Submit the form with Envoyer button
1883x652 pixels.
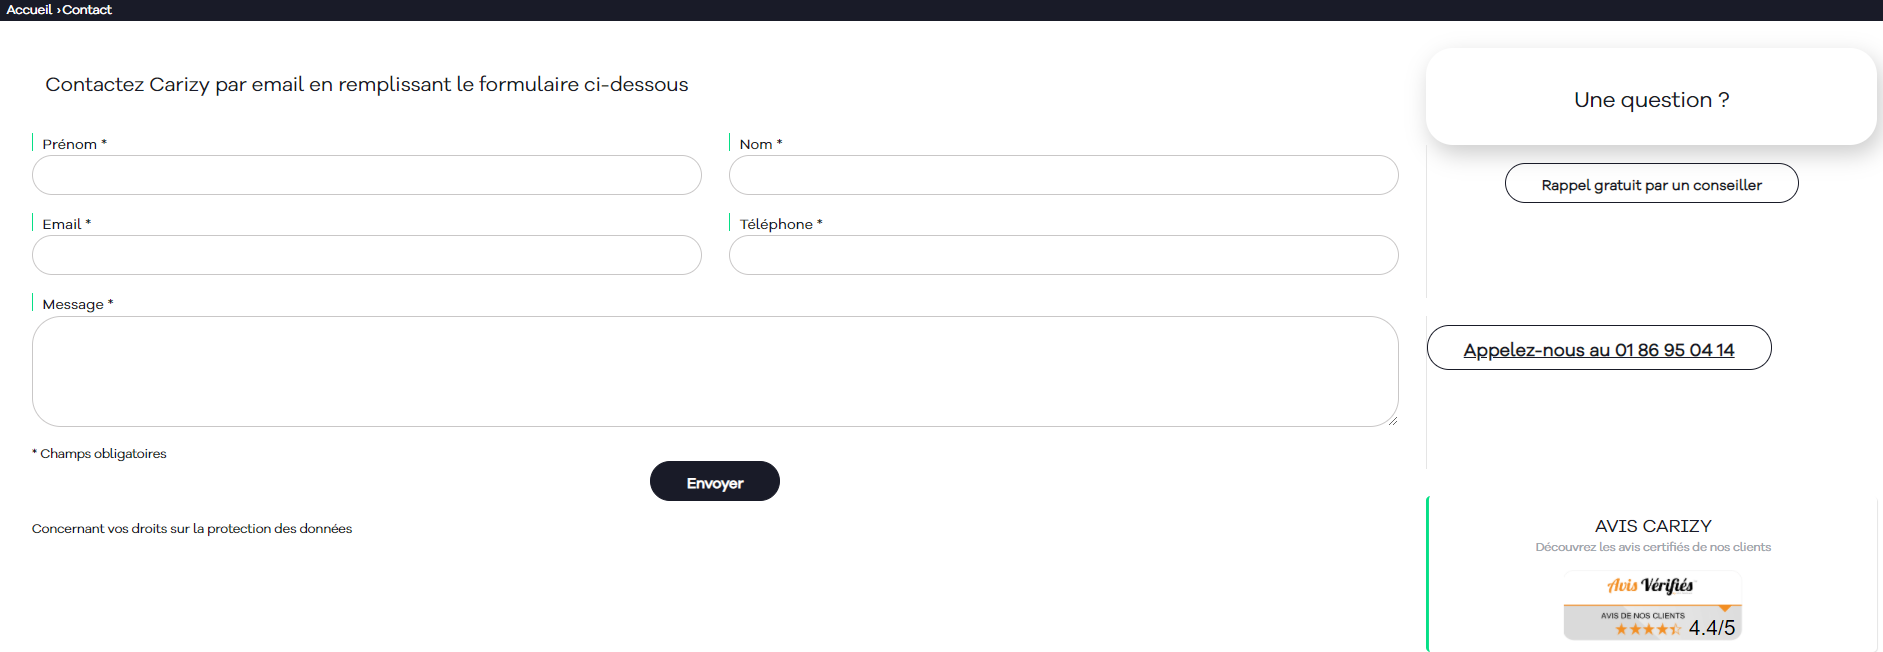coord(715,482)
